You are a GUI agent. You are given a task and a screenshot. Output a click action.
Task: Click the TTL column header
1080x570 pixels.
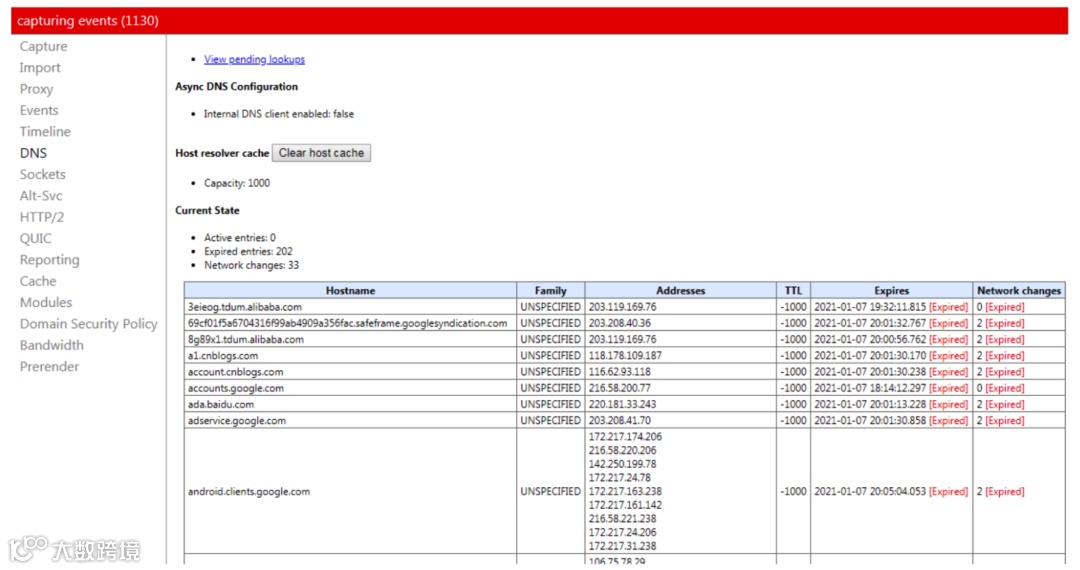tap(793, 291)
